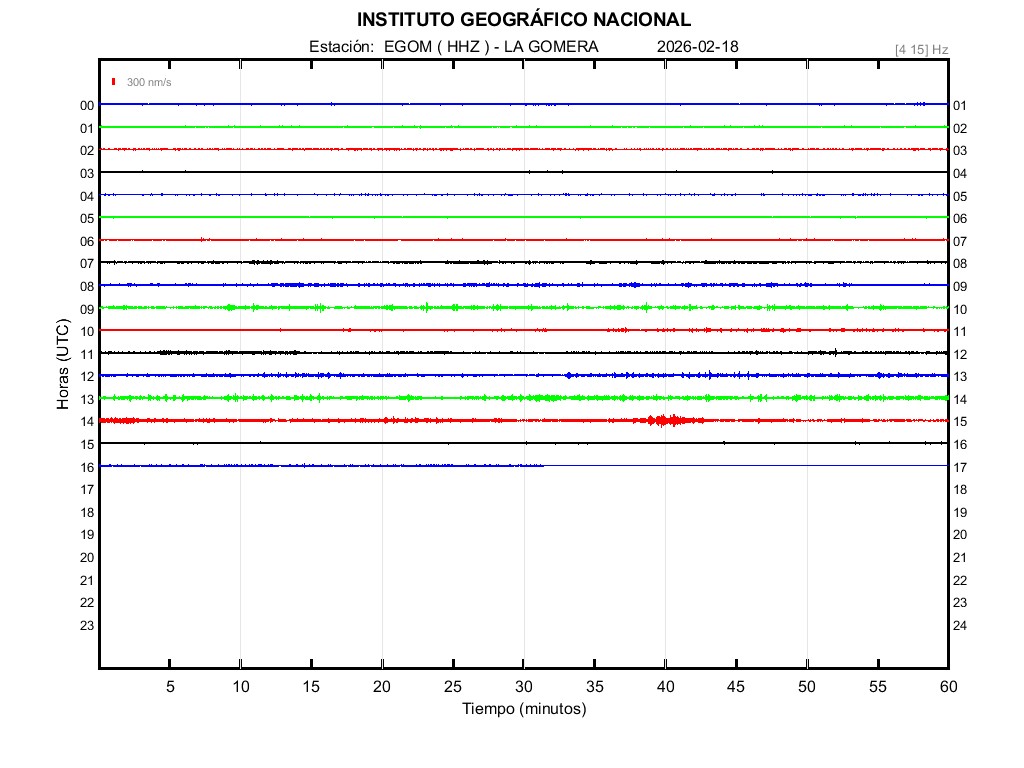This screenshot has height=768, width=1024.
Task: Click the station label EGOM ( HHZ ) - LA GOMERA
Action: pos(454,47)
